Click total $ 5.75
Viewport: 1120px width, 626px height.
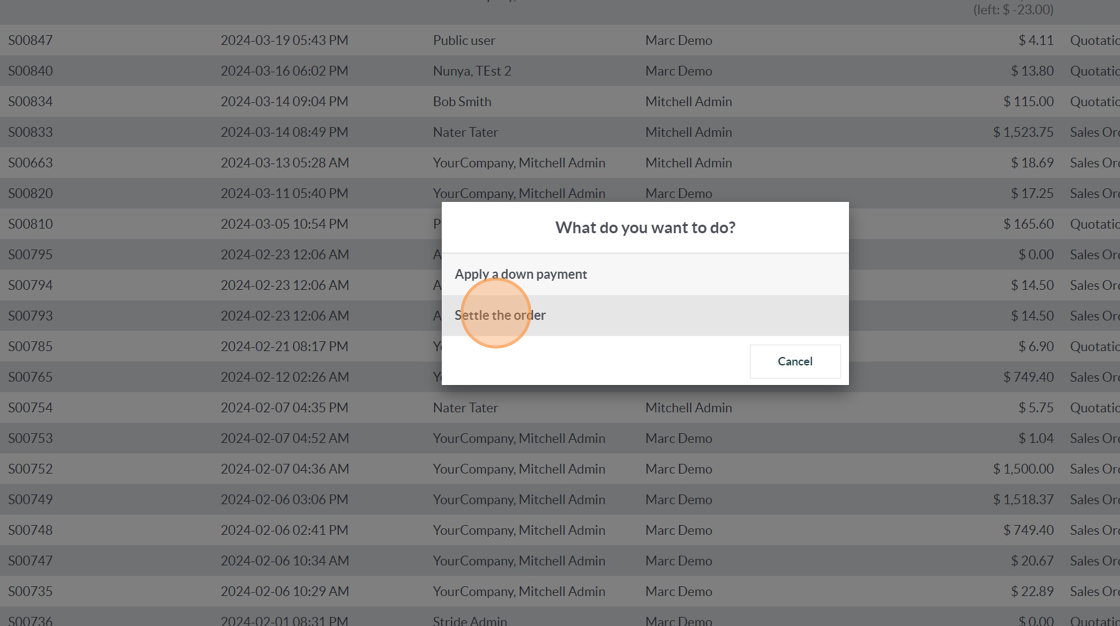1036,408
